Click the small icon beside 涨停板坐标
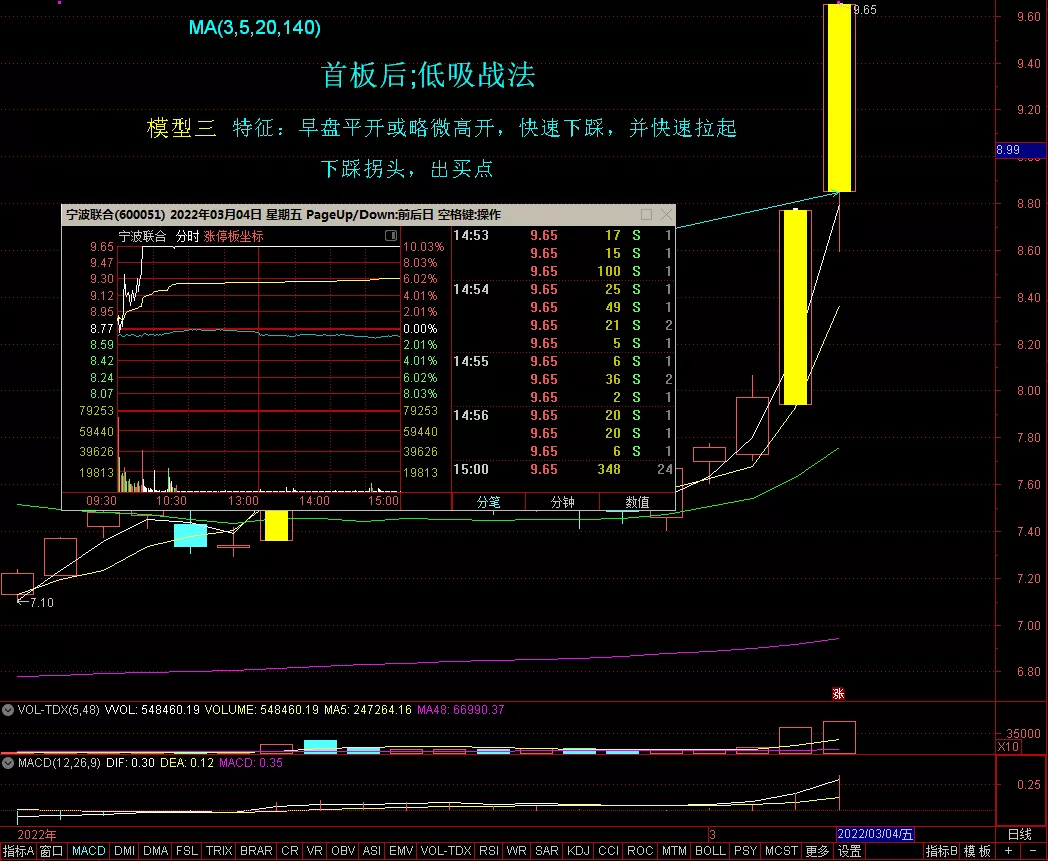This screenshot has height=861, width=1048. tap(391, 235)
